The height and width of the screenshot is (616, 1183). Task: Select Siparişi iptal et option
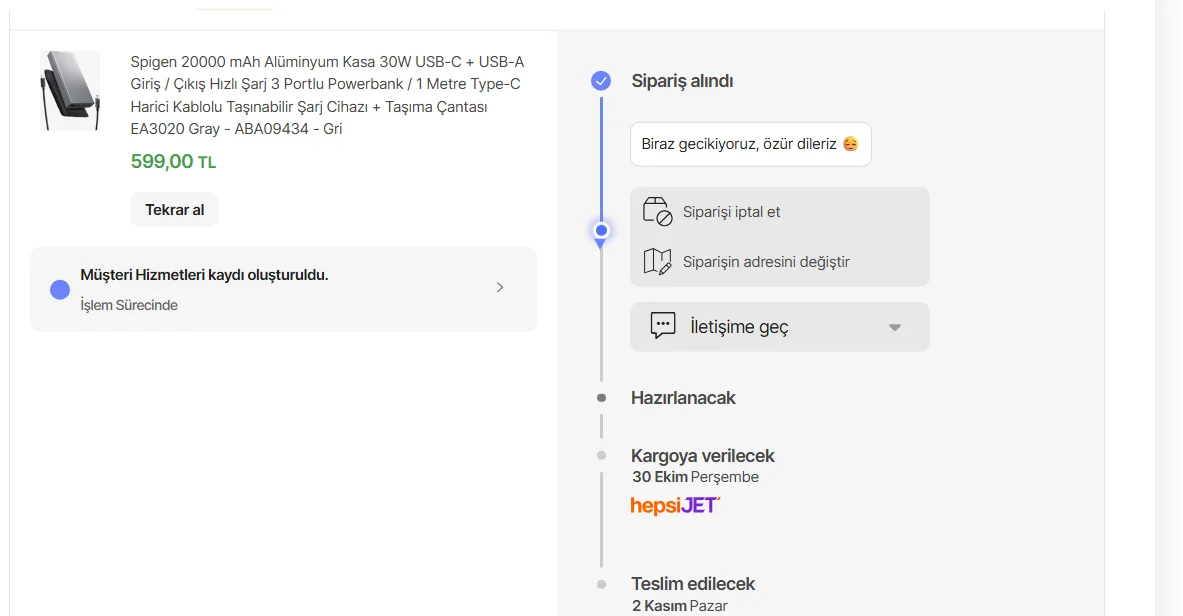tap(731, 212)
